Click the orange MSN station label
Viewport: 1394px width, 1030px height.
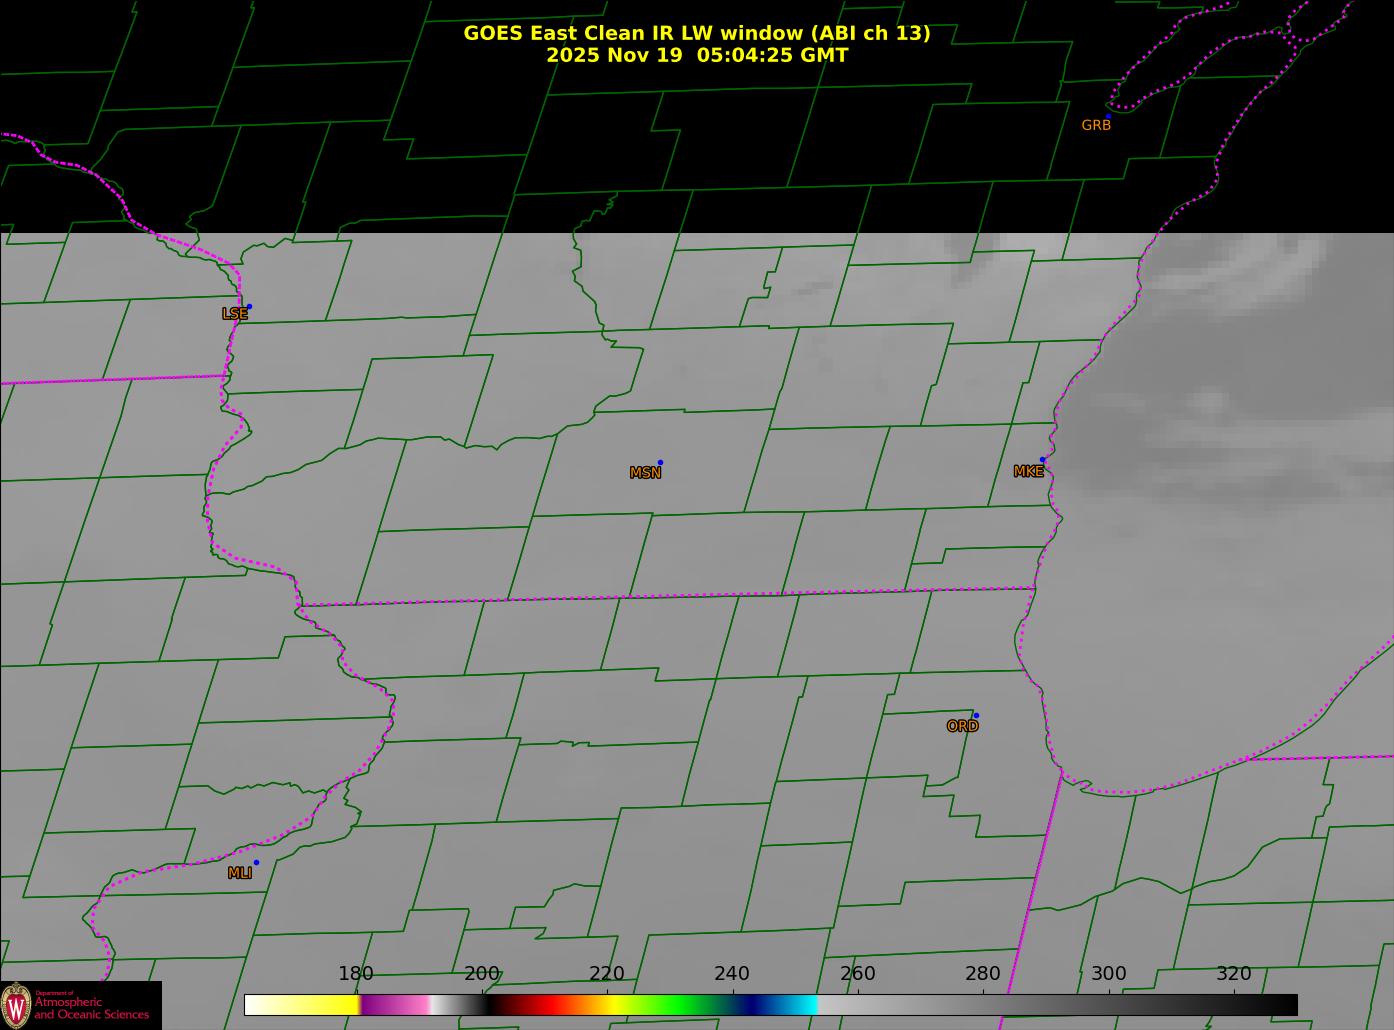tap(645, 473)
